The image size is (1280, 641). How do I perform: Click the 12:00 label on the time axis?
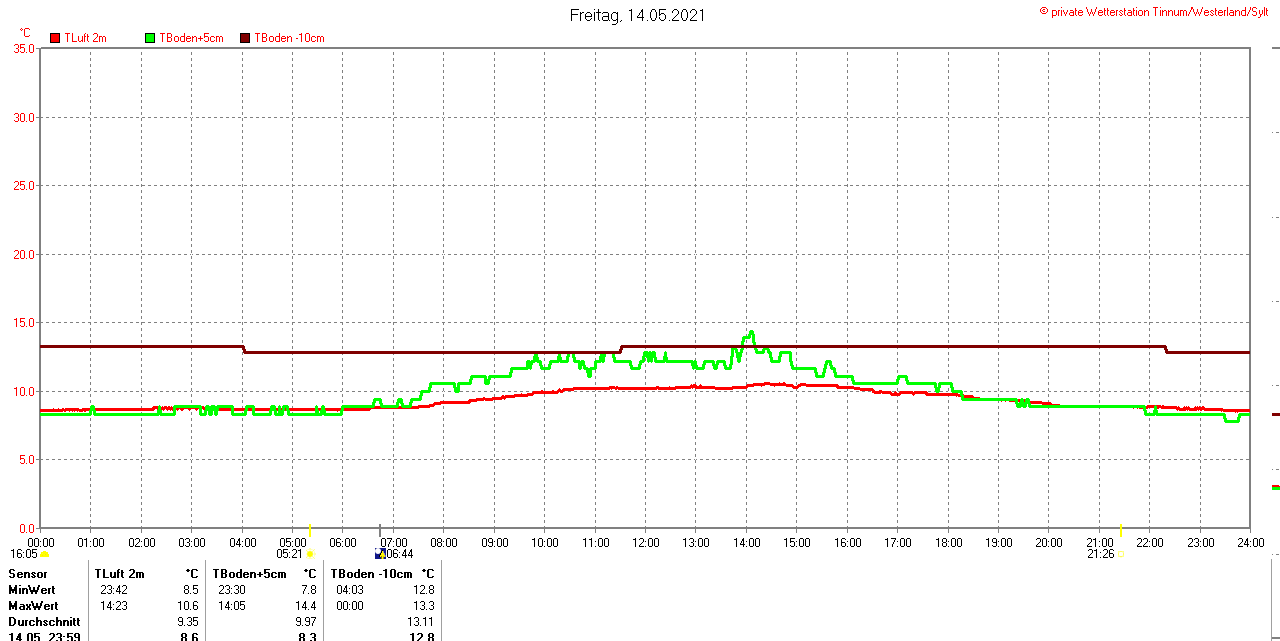coord(645,543)
